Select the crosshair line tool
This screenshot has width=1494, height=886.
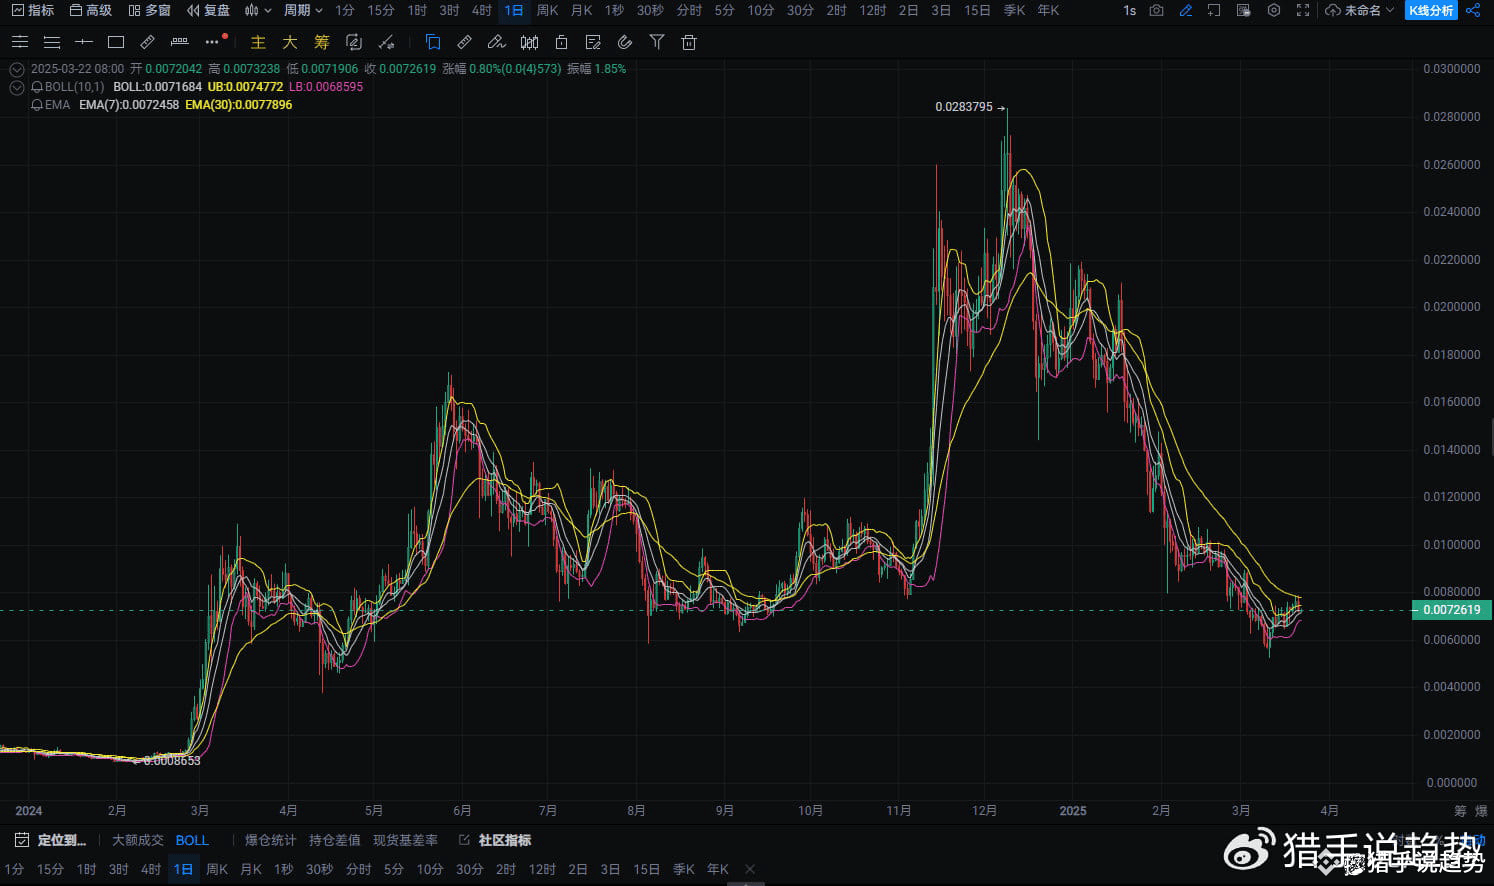tap(84, 42)
